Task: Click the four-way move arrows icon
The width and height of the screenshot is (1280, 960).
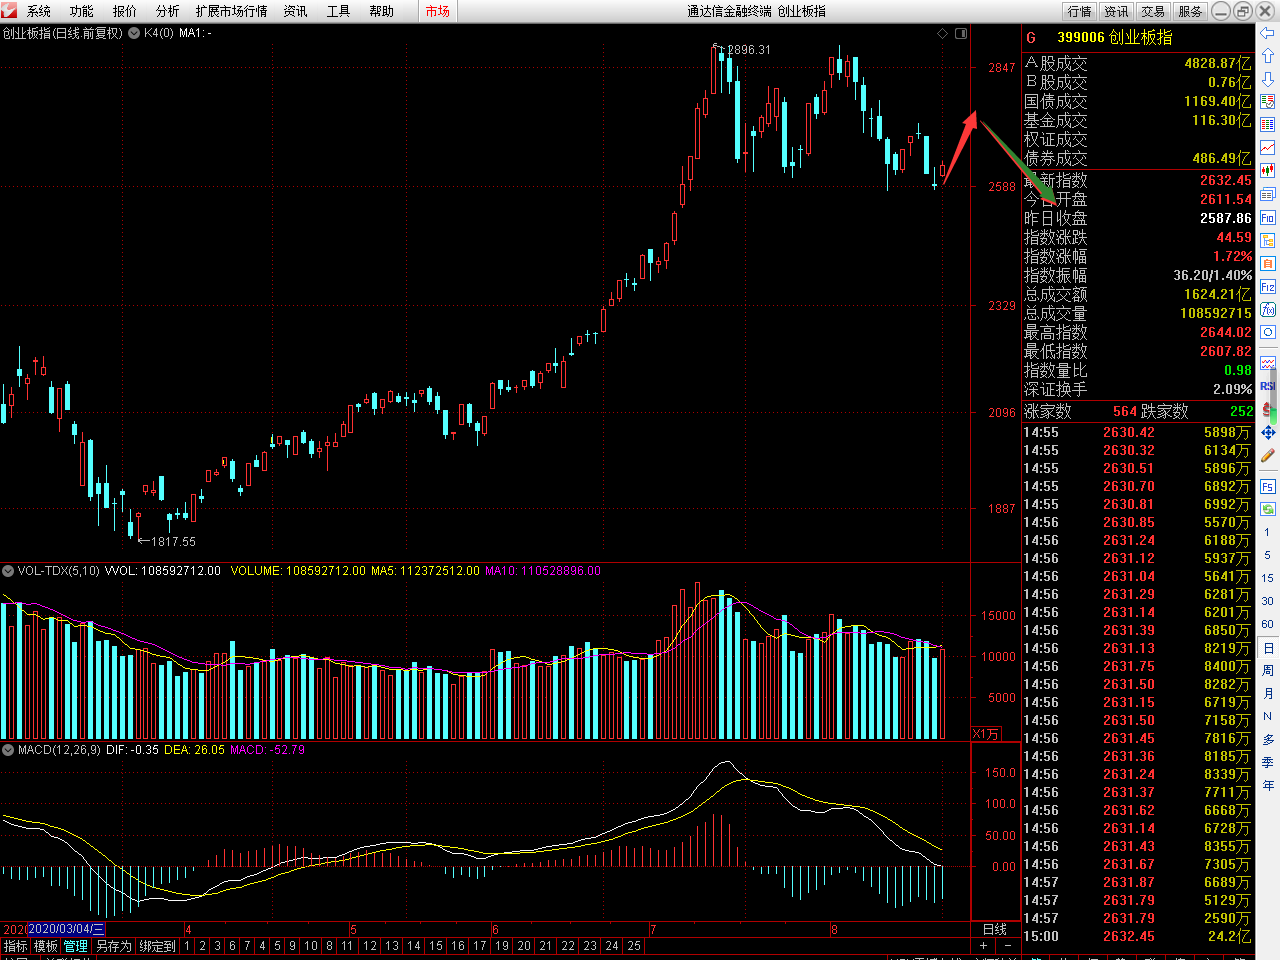Action: pyautogui.click(x=1267, y=432)
